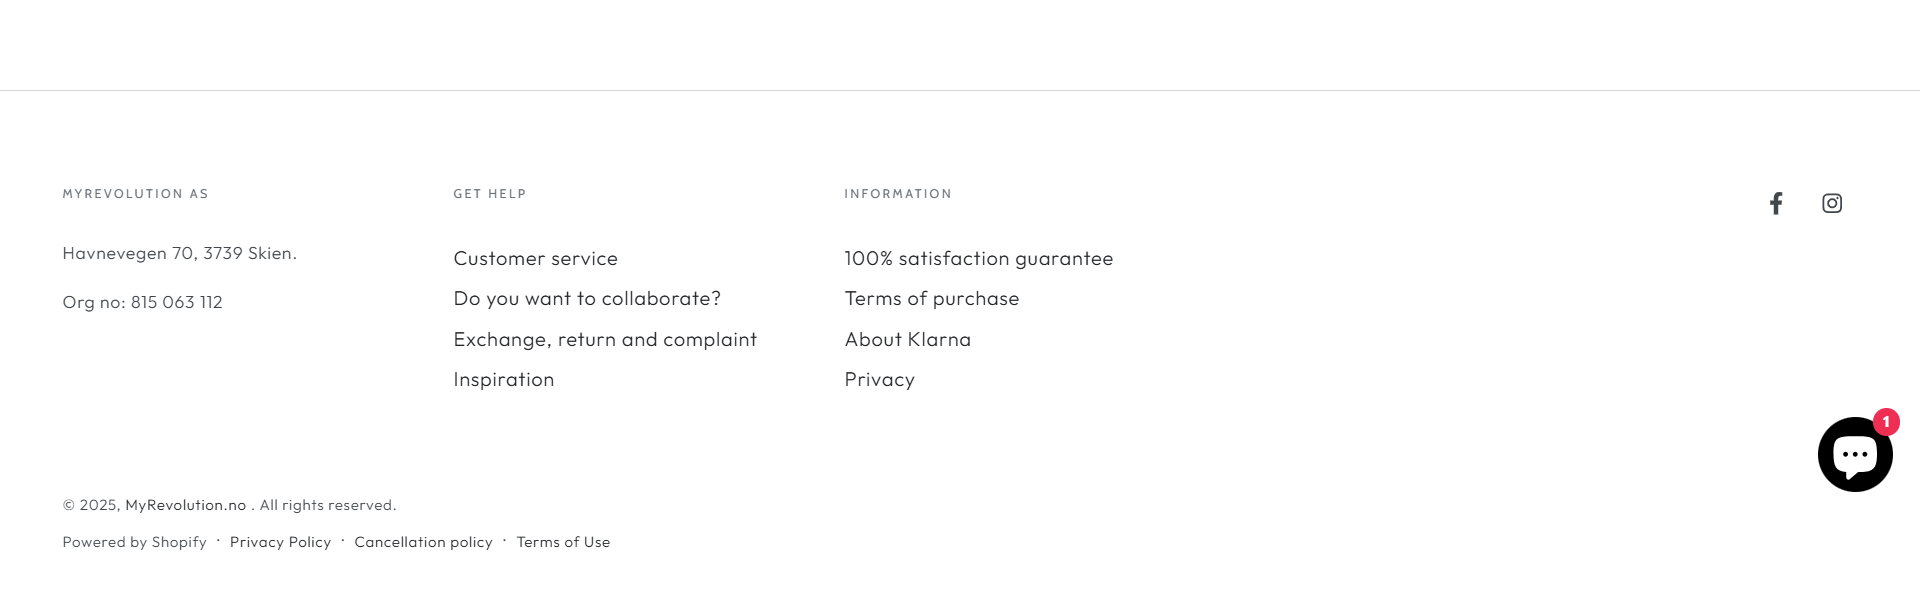Open the About Klarna page
The width and height of the screenshot is (1920, 598).
907,340
